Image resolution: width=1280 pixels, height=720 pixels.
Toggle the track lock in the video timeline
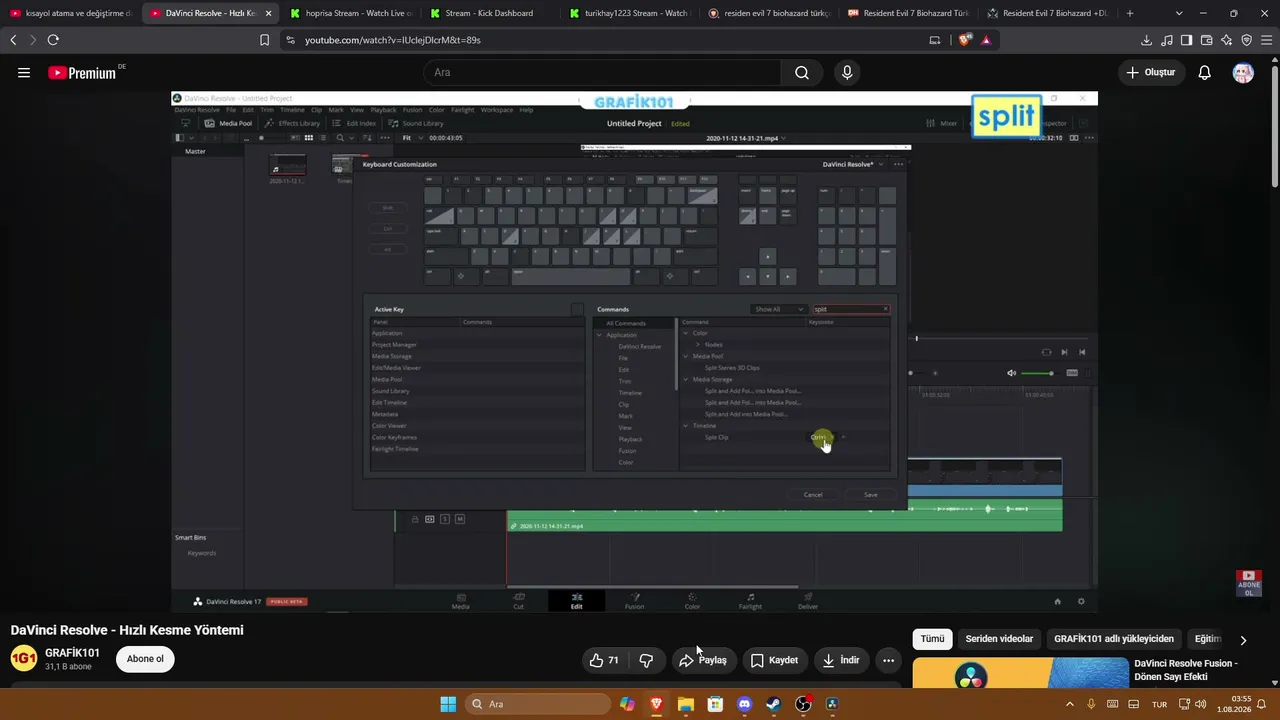[x=415, y=519]
